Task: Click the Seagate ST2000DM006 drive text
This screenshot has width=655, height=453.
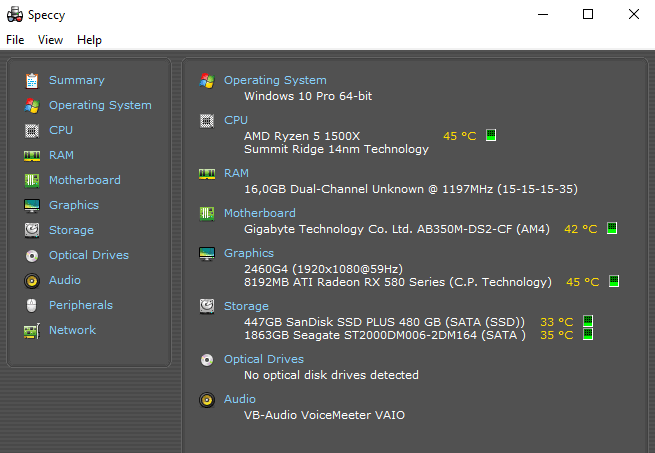Action: click(385, 335)
